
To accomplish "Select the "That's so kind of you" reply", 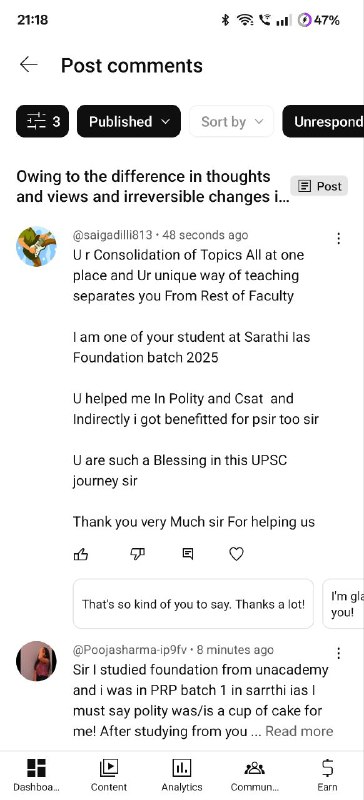I will pyautogui.click(x=193, y=604).
